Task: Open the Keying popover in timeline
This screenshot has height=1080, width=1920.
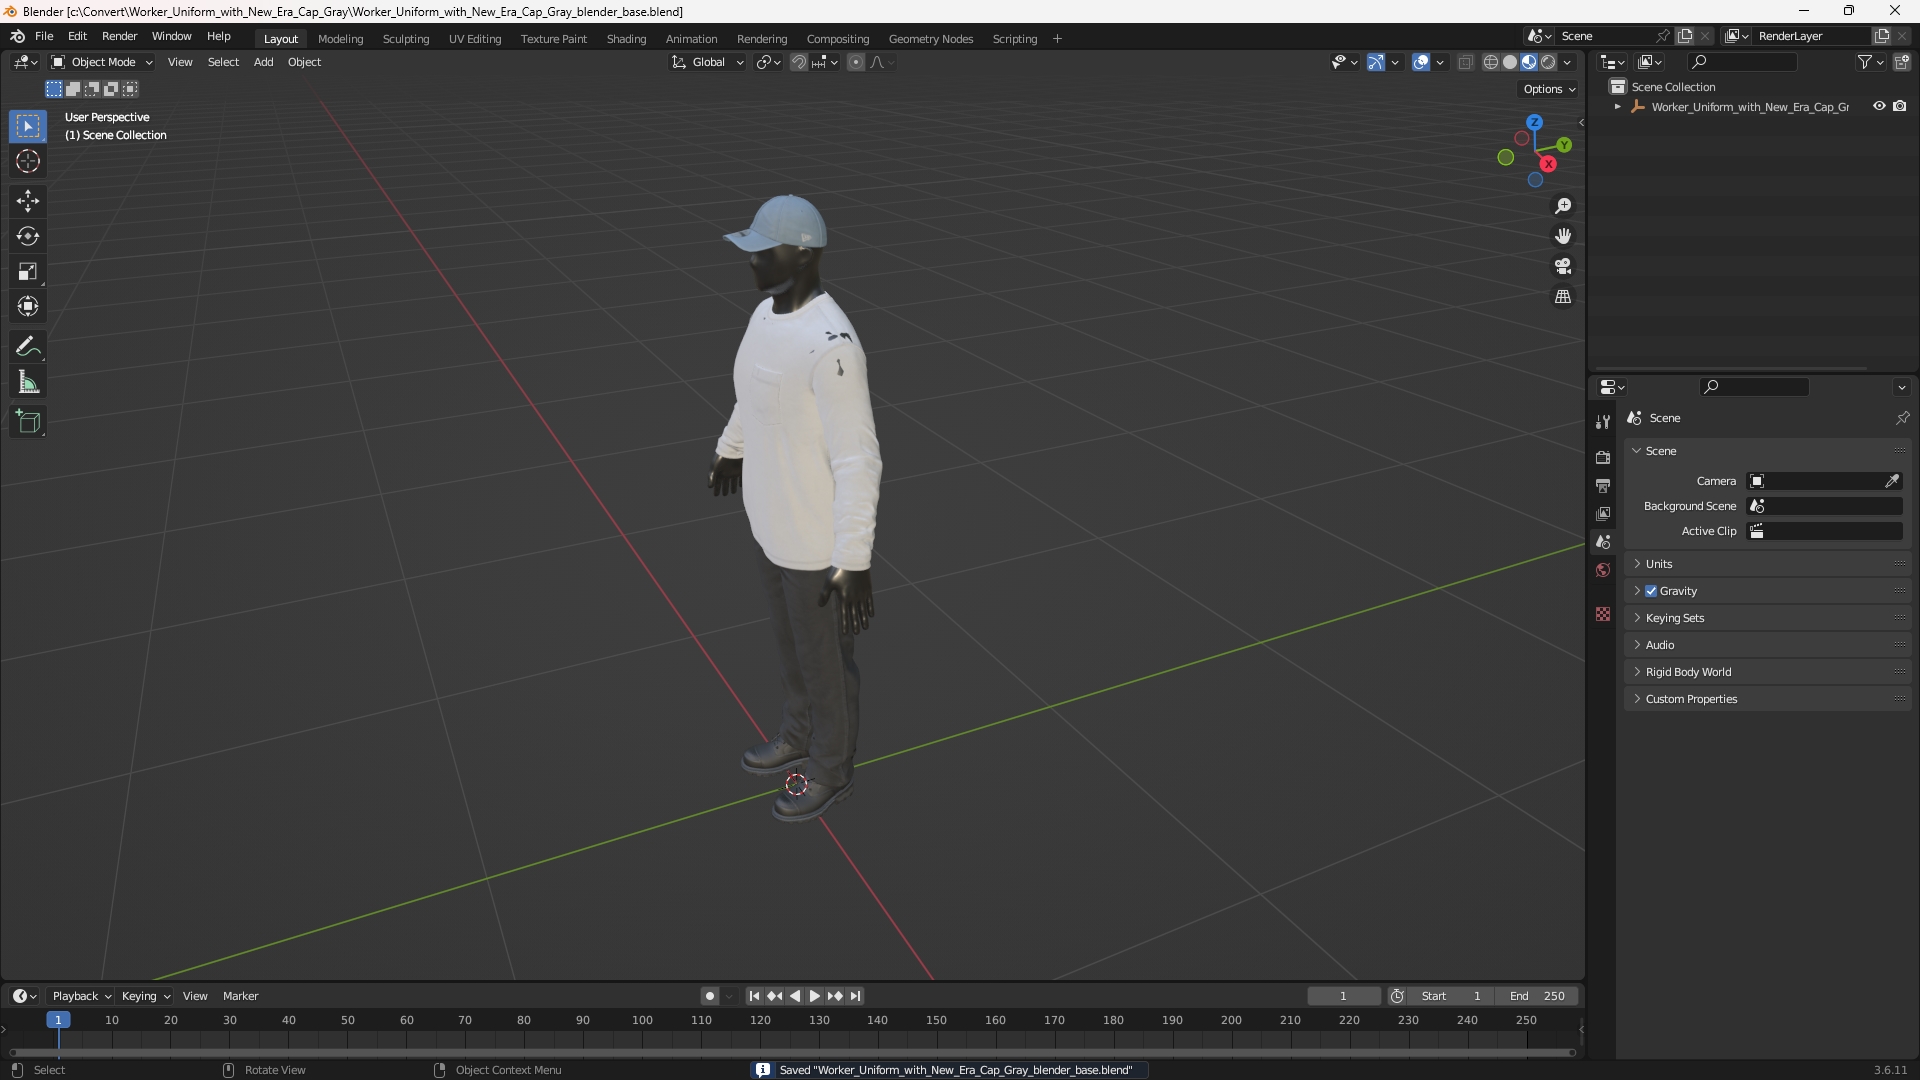Action: click(x=146, y=996)
